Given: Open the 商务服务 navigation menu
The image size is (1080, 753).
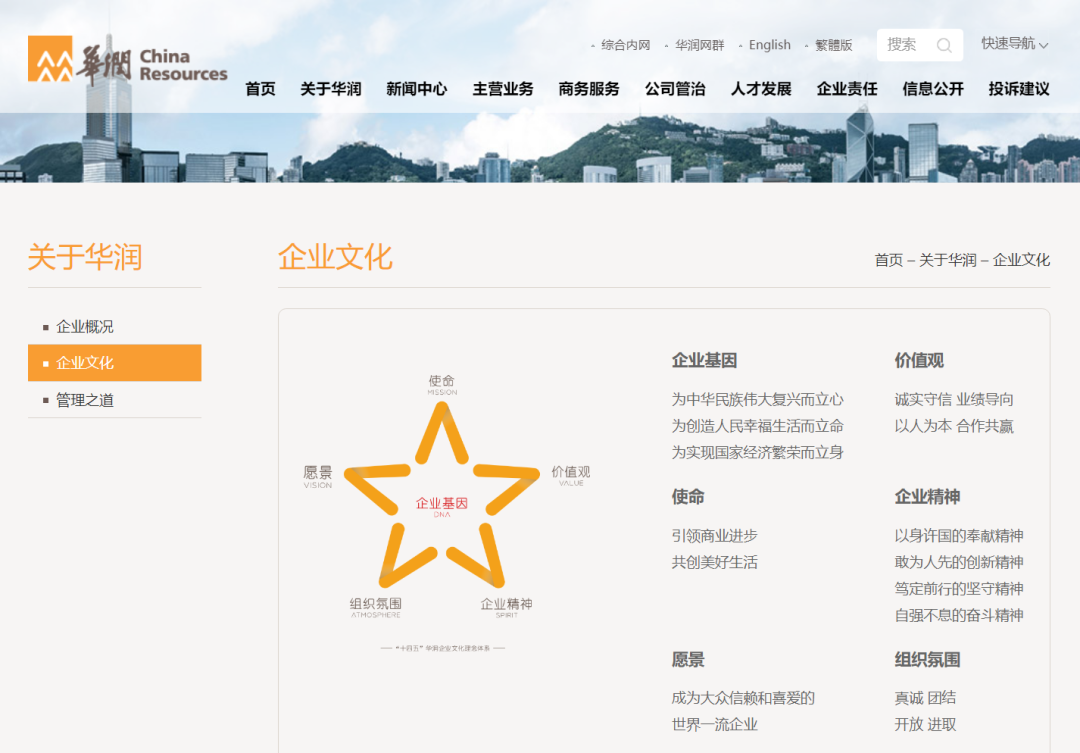Looking at the screenshot, I should (589, 89).
